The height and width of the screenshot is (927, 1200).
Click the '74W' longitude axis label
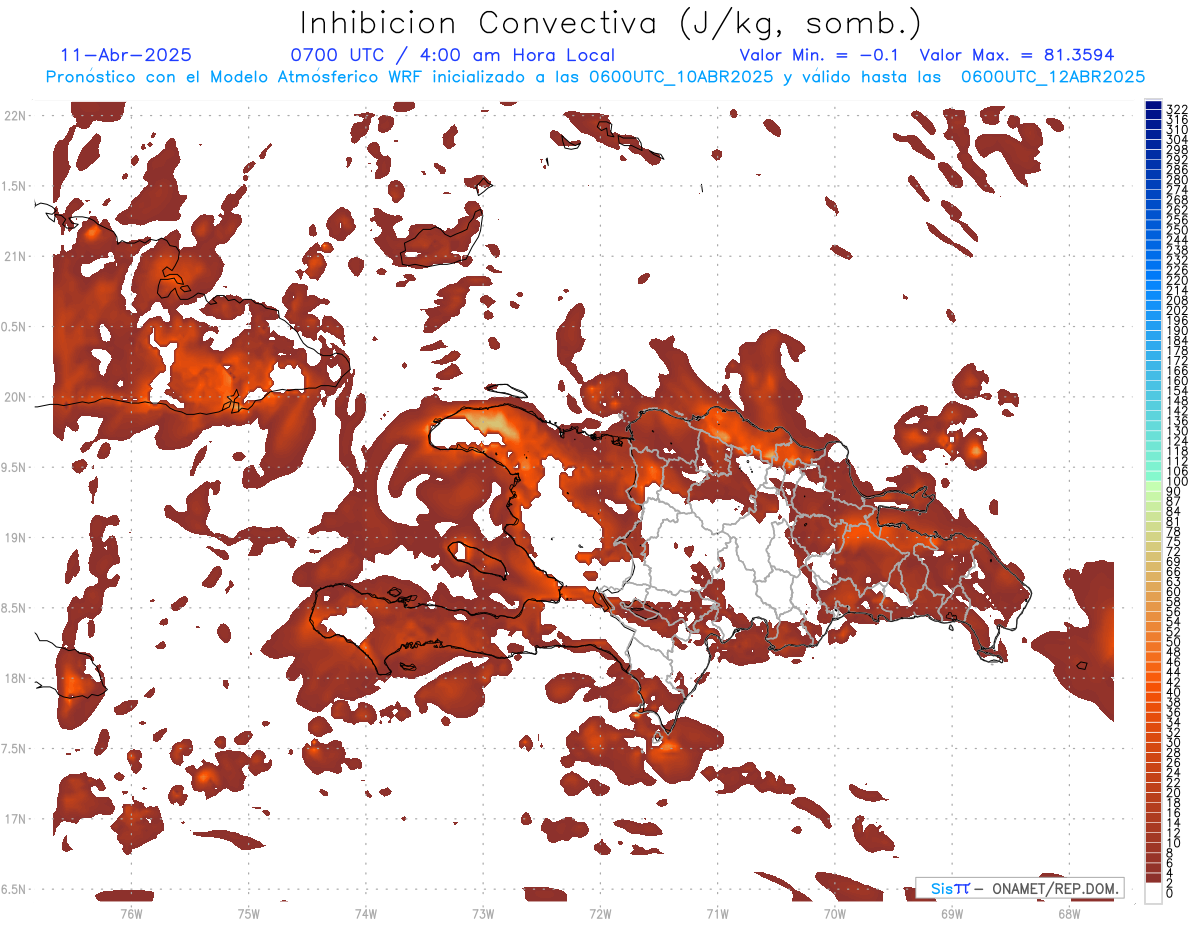pos(366,913)
